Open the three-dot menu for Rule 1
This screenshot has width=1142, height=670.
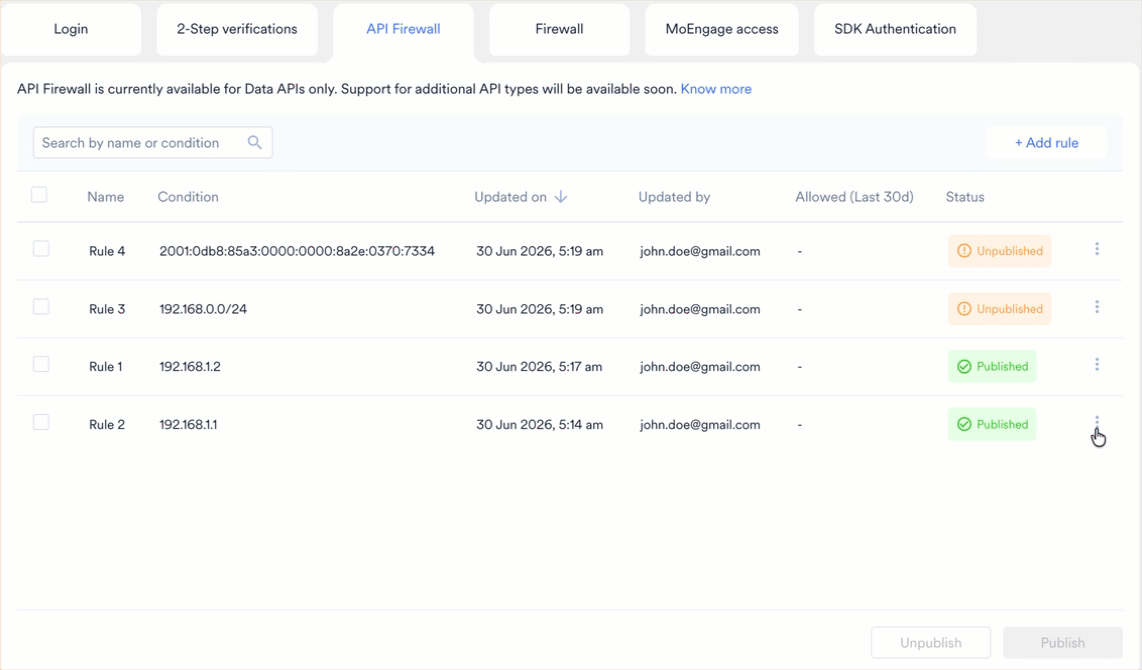pos(1097,365)
